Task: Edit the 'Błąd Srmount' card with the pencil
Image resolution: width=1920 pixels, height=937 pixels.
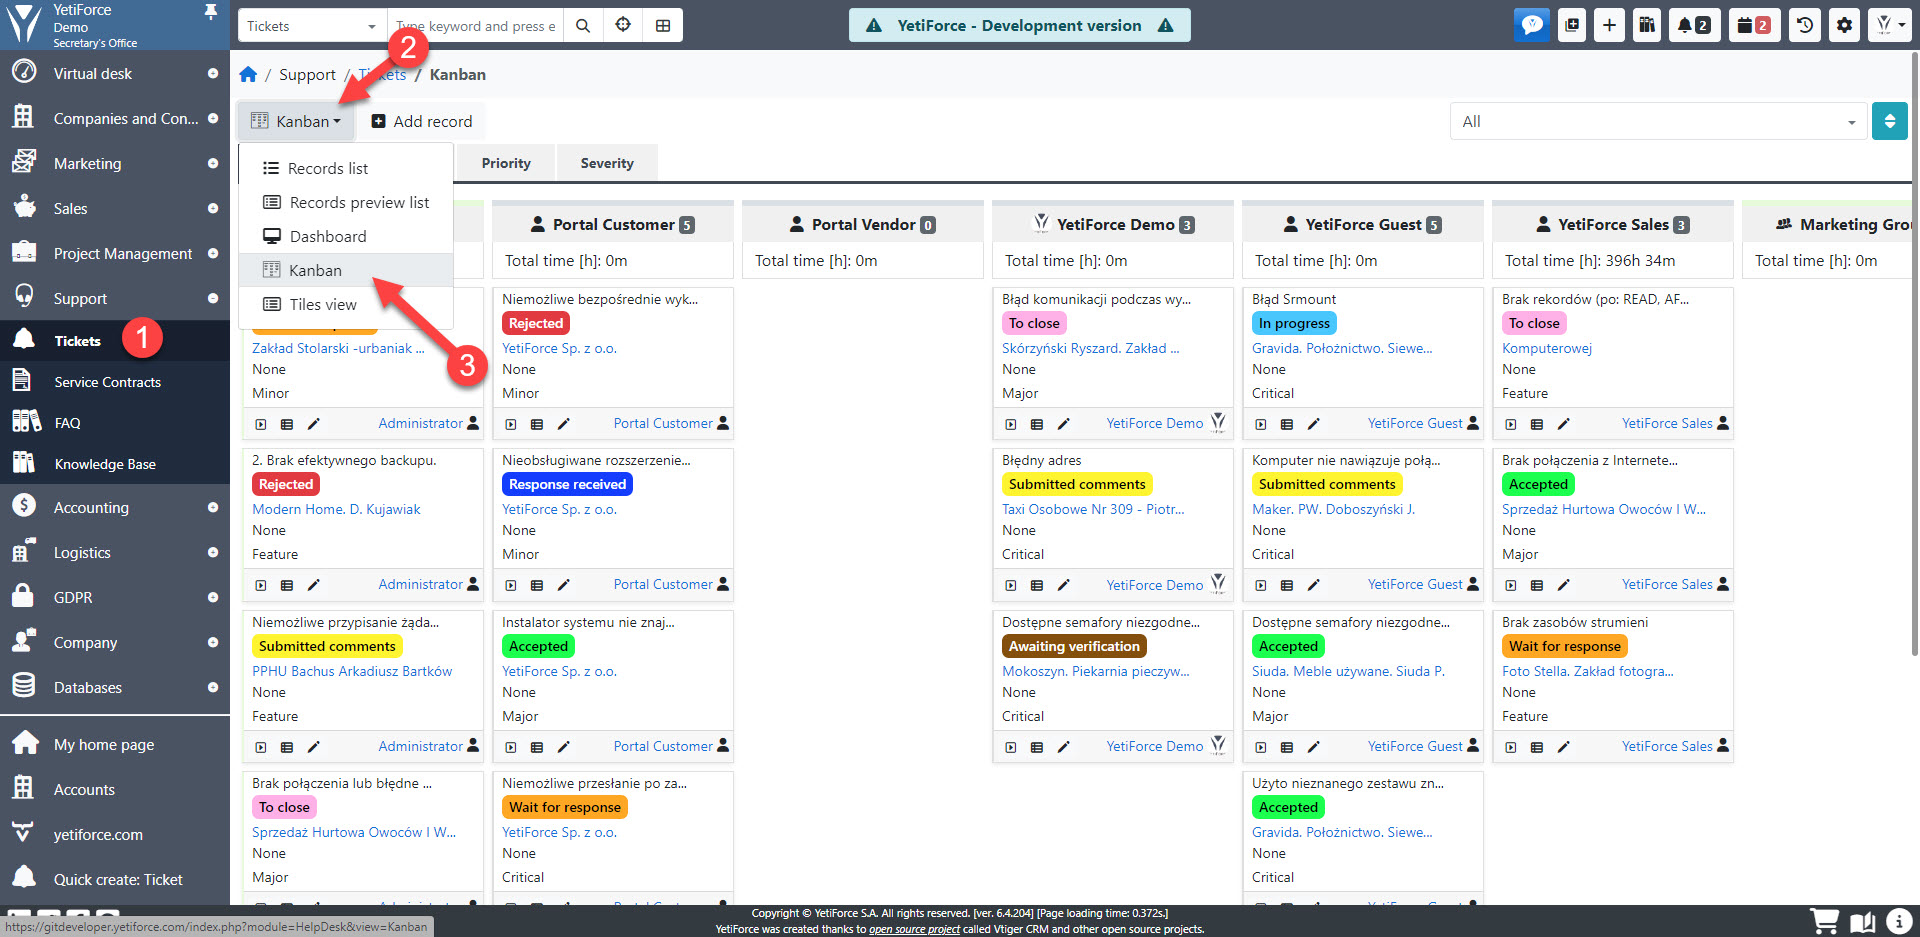Action: click(1313, 424)
